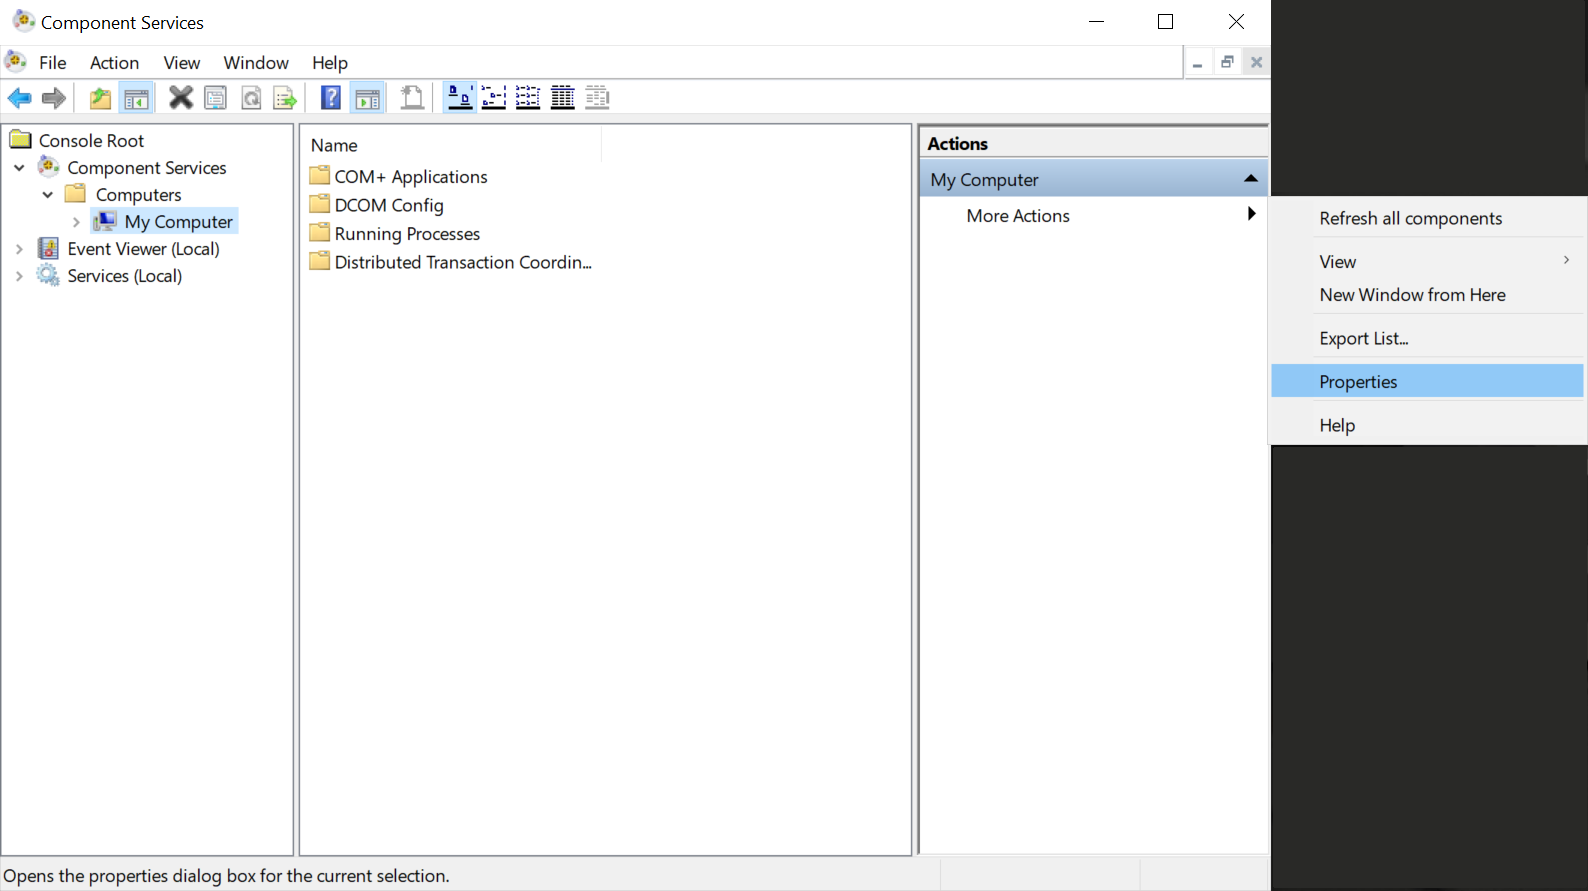This screenshot has width=1588, height=891.
Task: Click the Back arrow toolbar icon
Action: [19, 98]
